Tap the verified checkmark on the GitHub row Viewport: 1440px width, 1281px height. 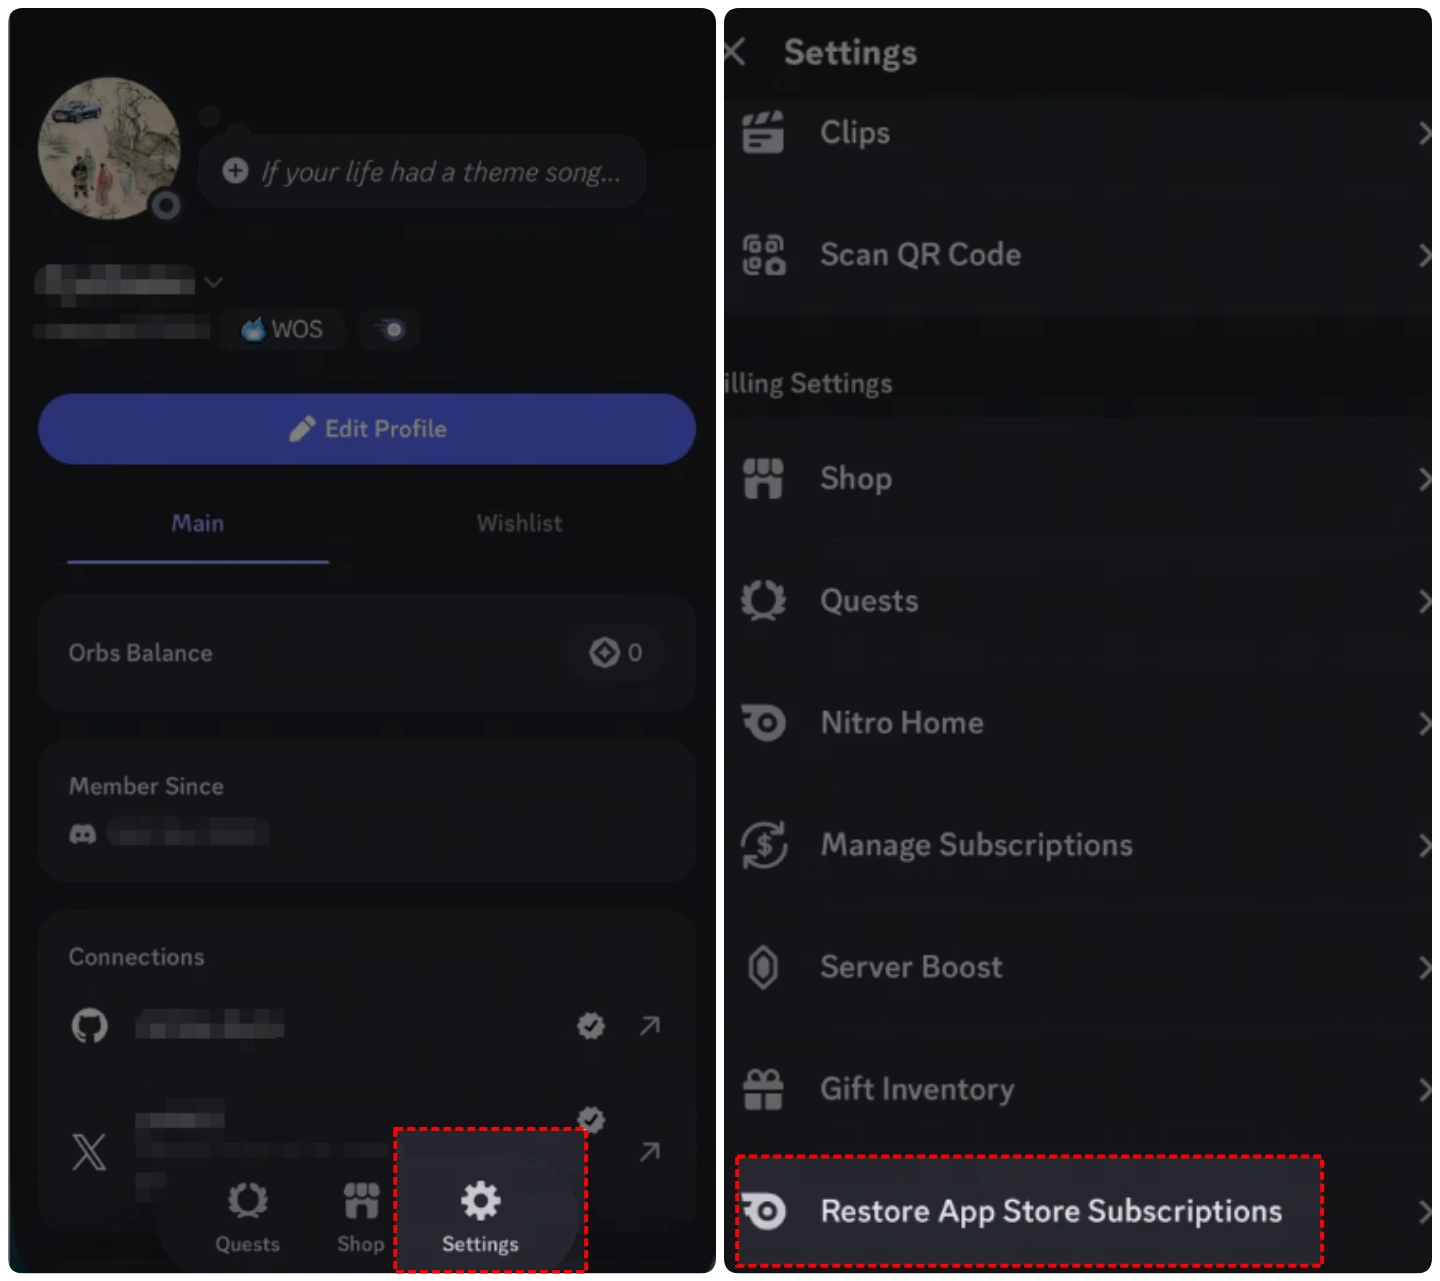point(591,1025)
